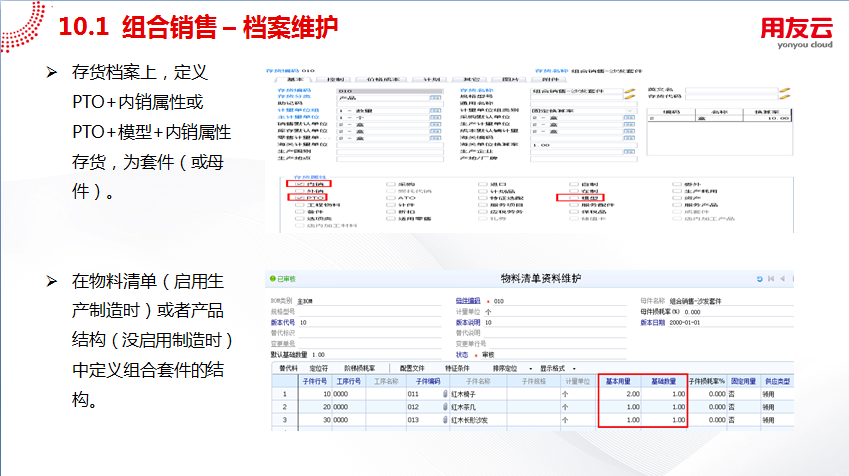Open the lookup button for 销售默认单位
The width and height of the screenshot is (849, 476).
435,125
